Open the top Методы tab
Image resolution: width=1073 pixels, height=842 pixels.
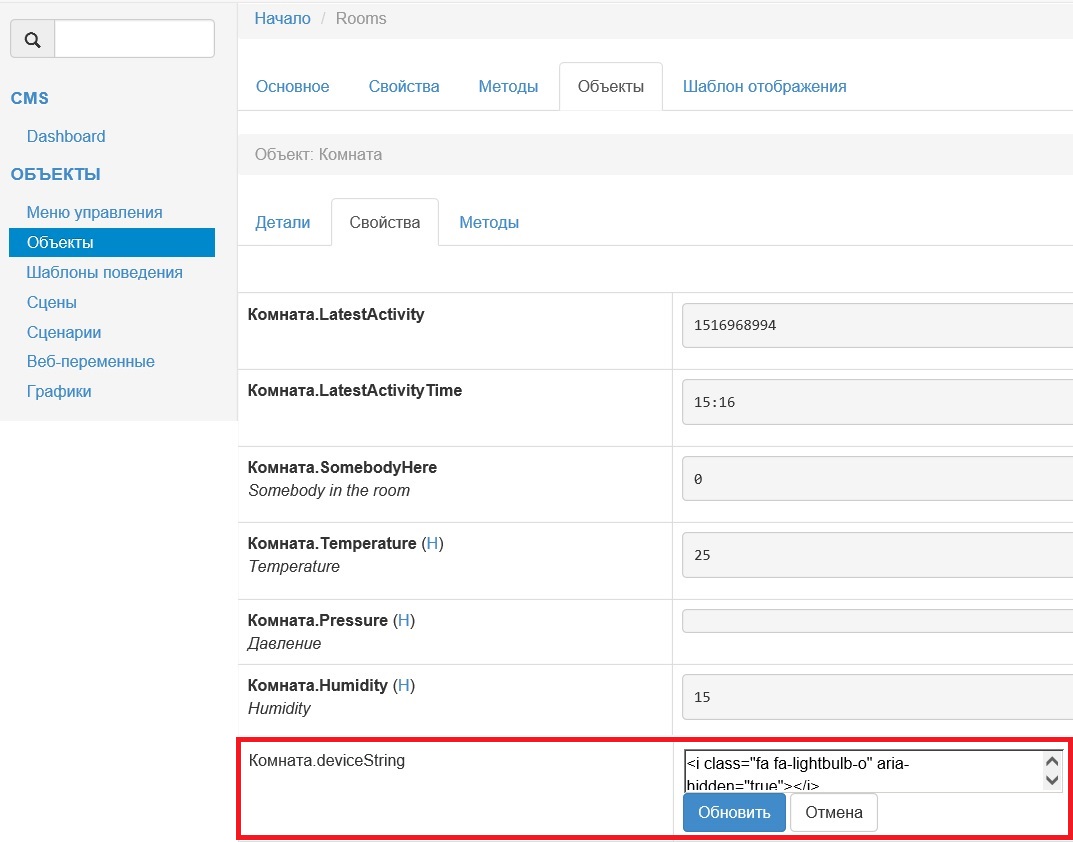point(508,87)
